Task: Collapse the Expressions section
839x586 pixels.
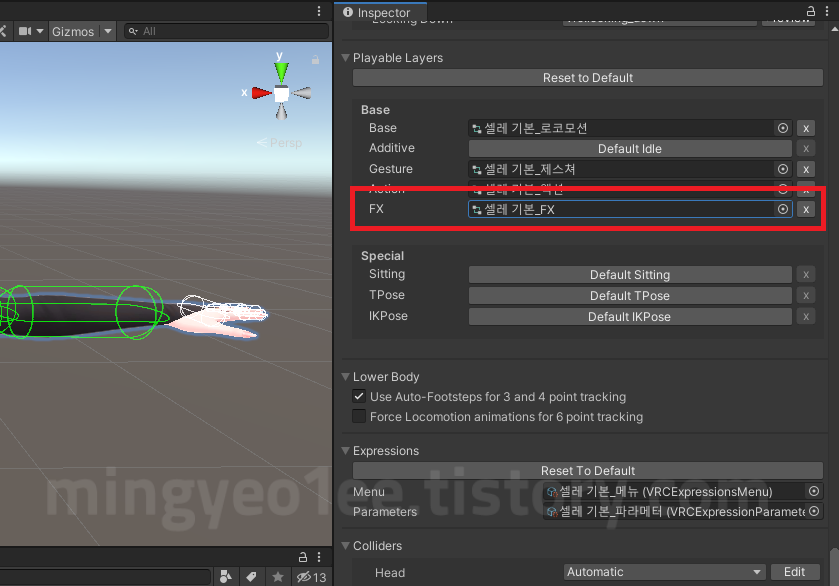Action: pyautogui.click(x=346, y=451)
